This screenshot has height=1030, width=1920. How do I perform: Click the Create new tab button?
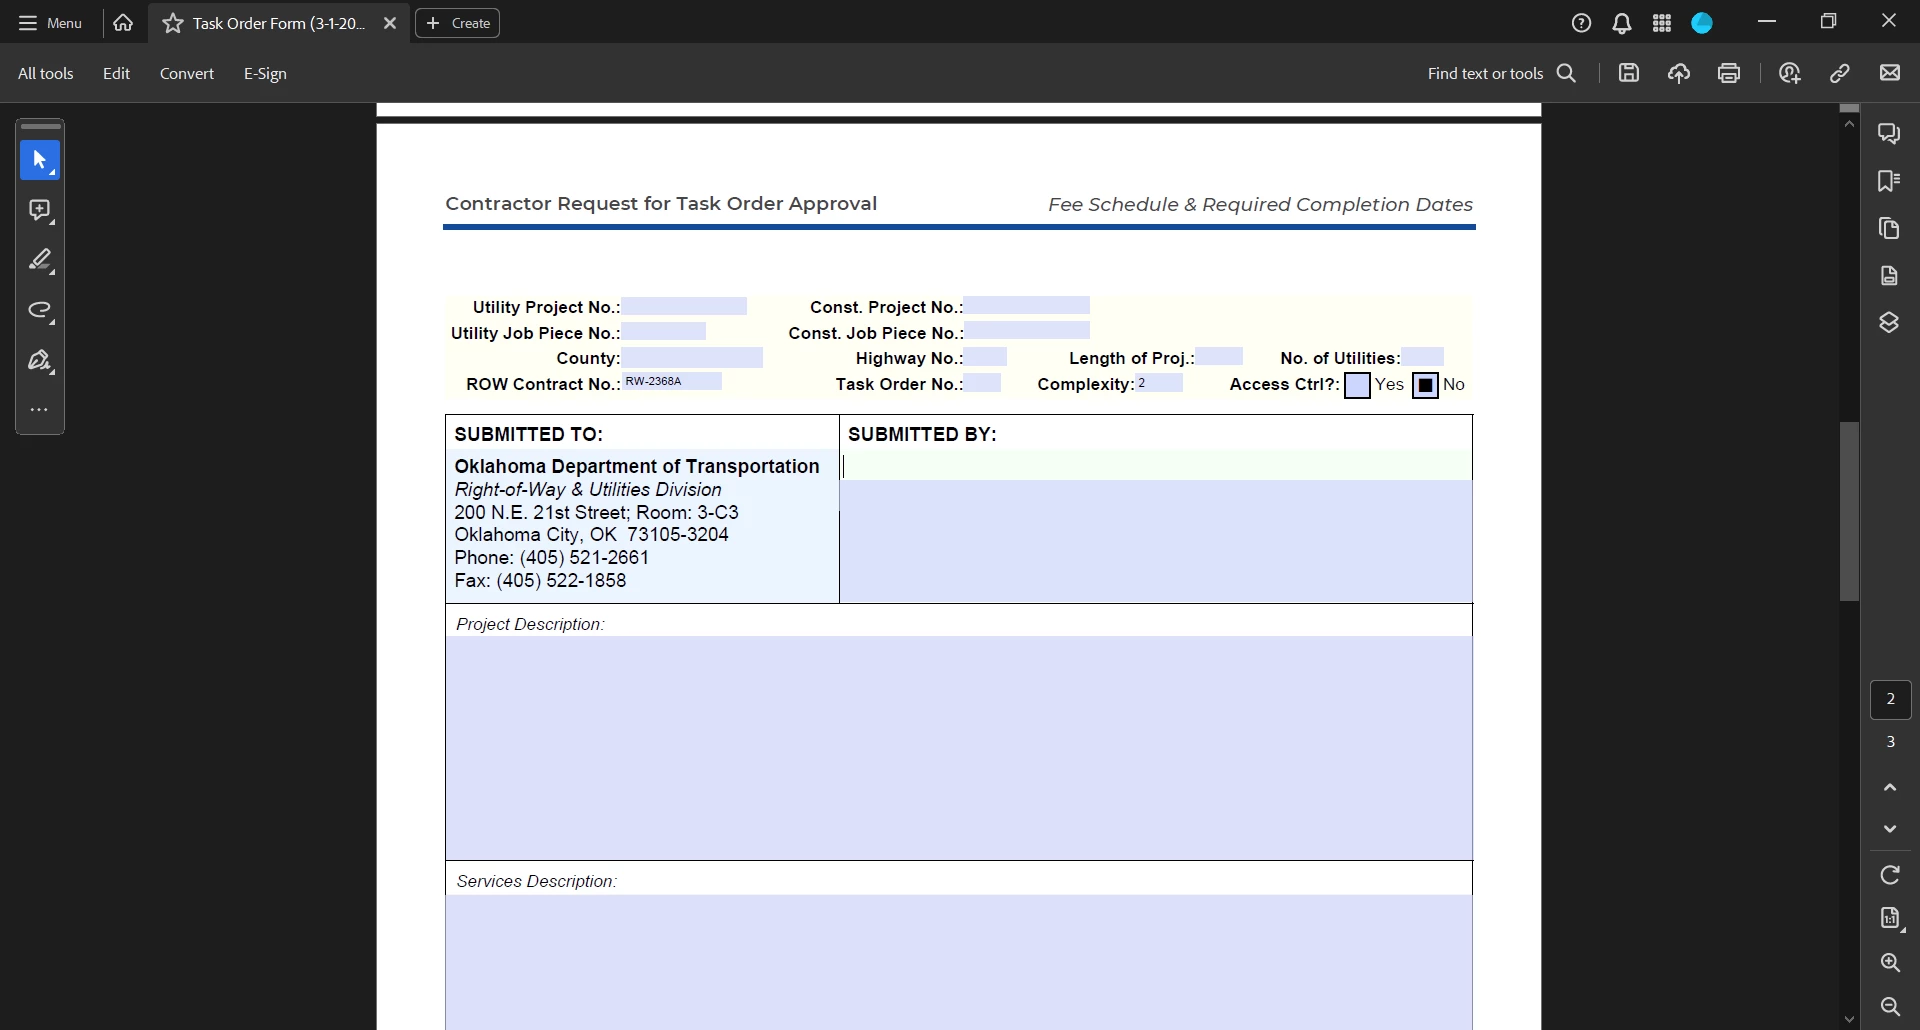click(458, 23)
